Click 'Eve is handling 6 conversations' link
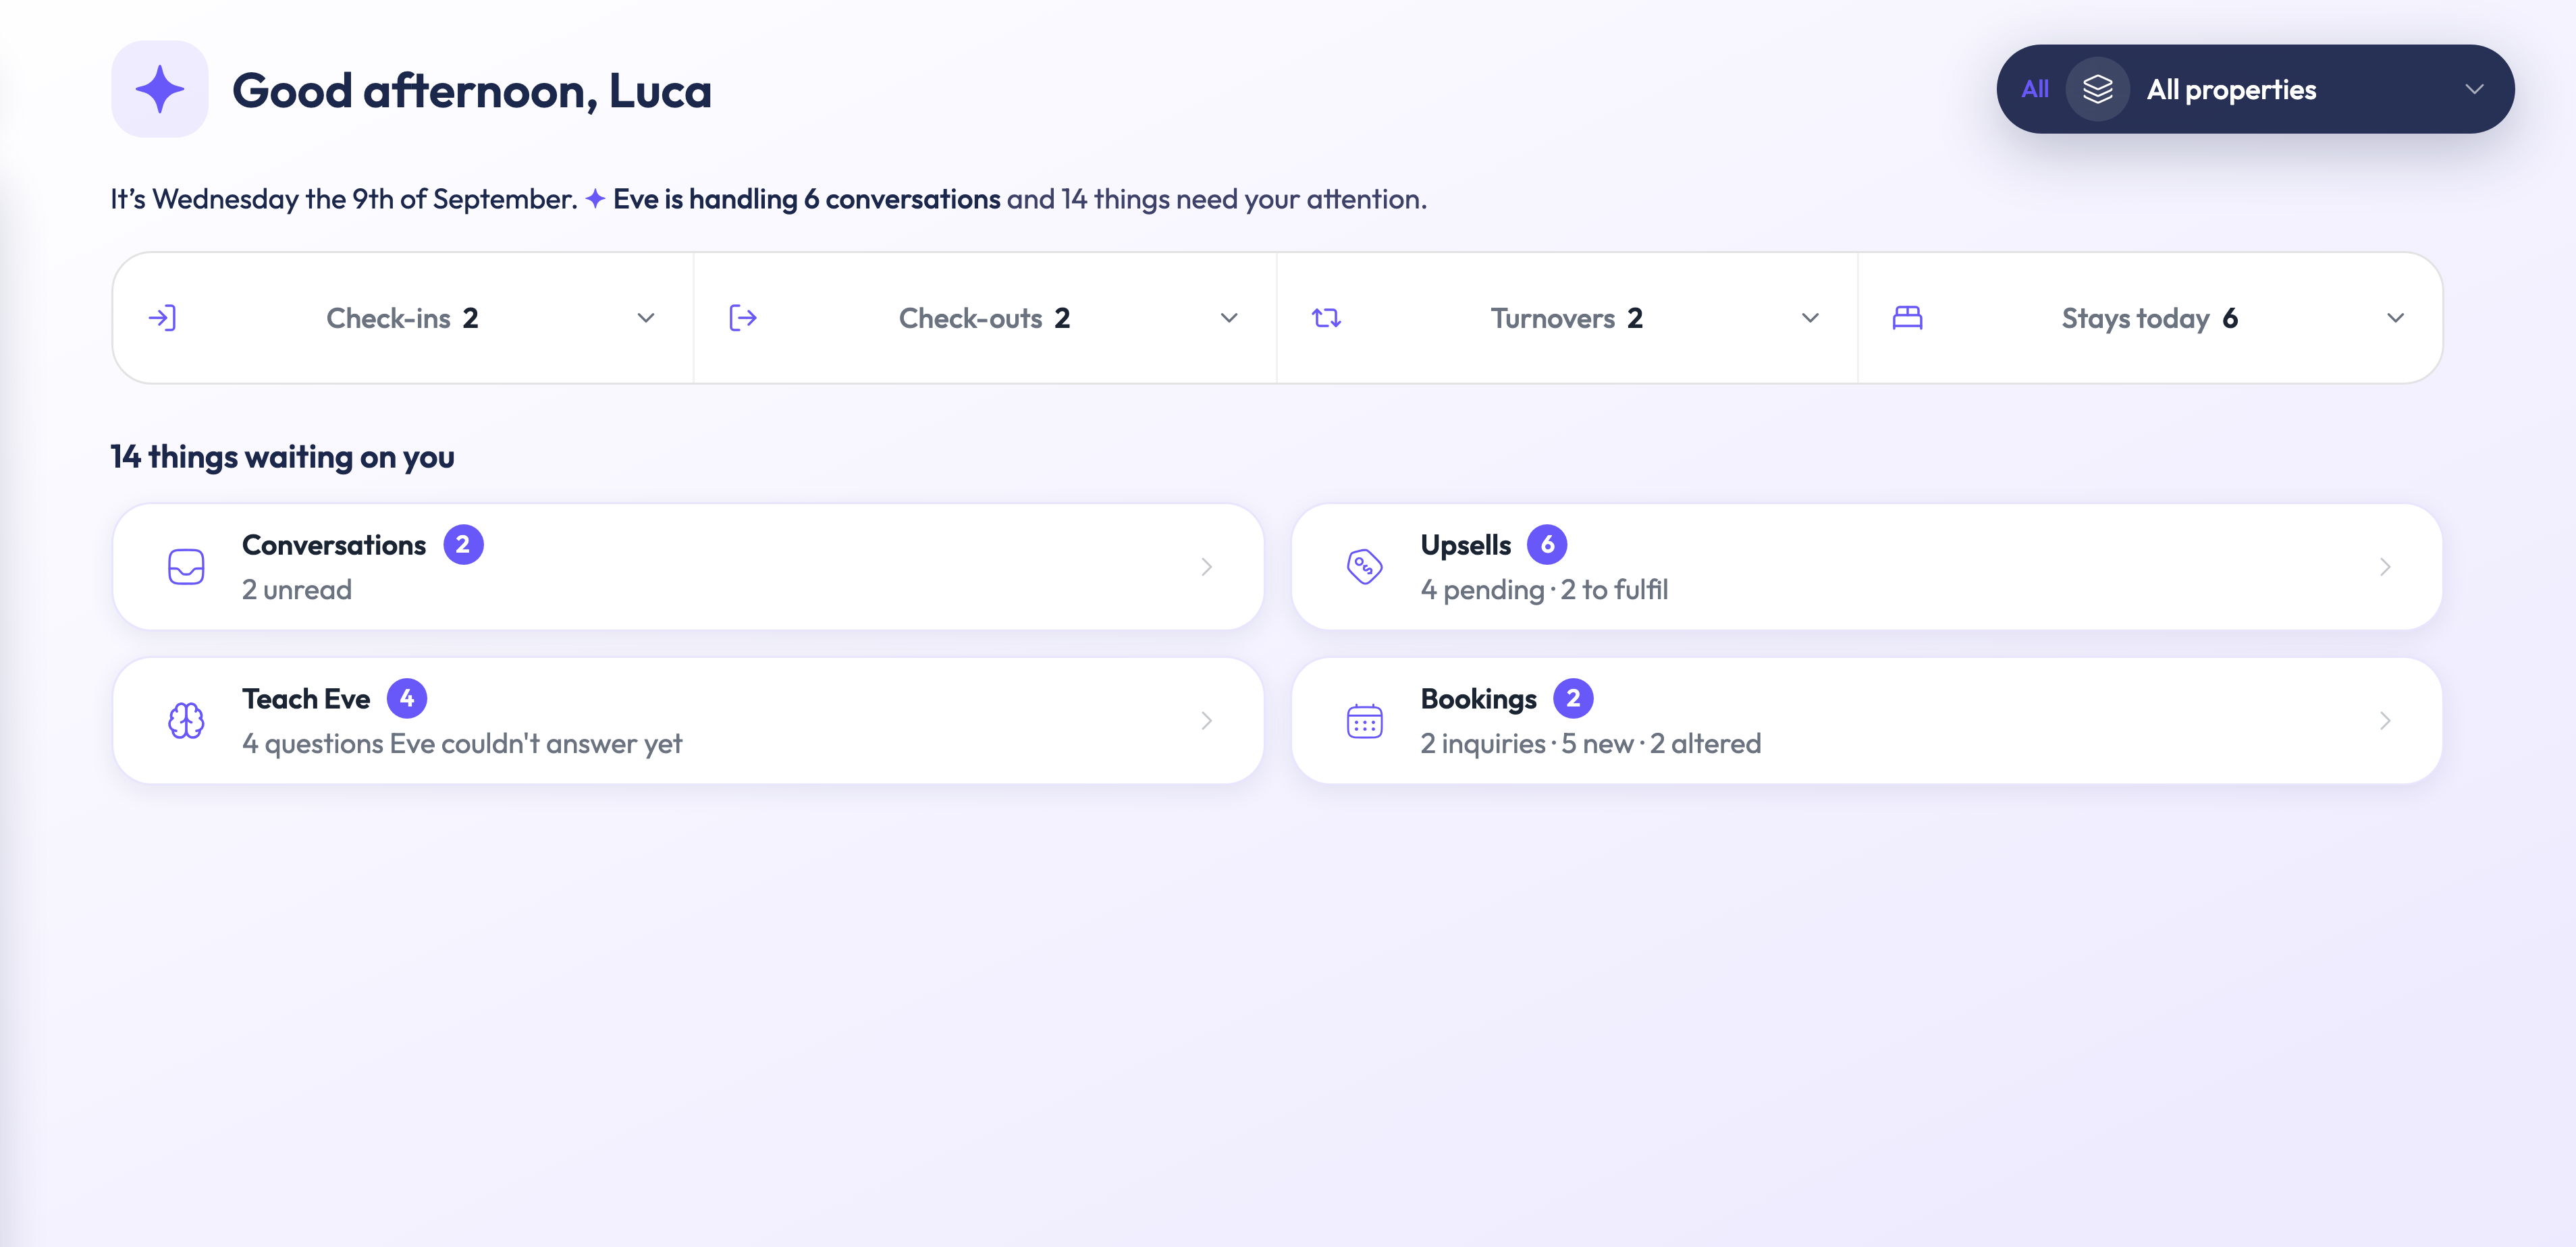 click(x=806, y=199)
